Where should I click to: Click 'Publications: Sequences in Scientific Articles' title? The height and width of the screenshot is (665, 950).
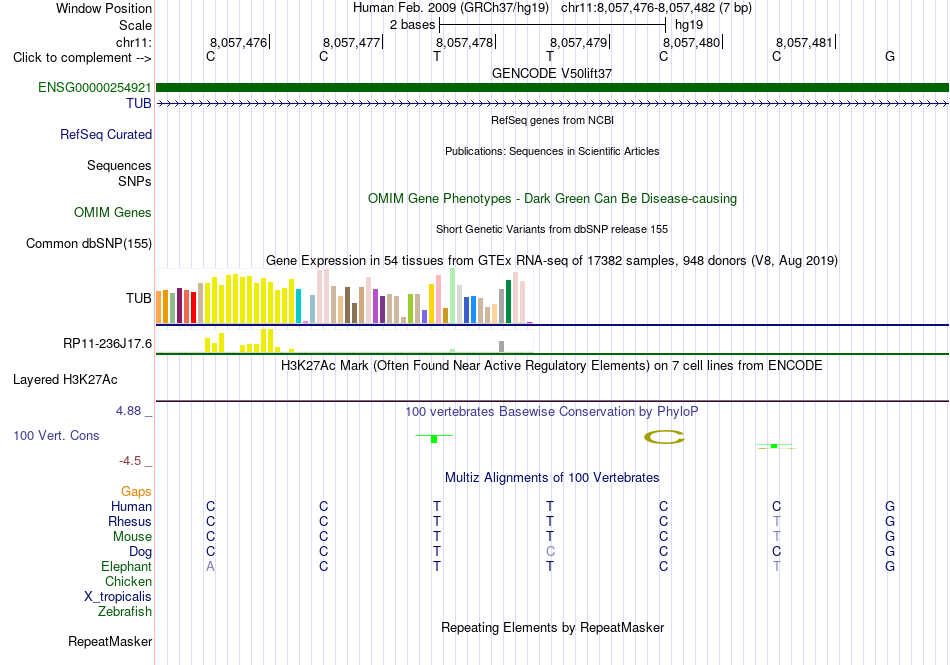coord(552,151)
